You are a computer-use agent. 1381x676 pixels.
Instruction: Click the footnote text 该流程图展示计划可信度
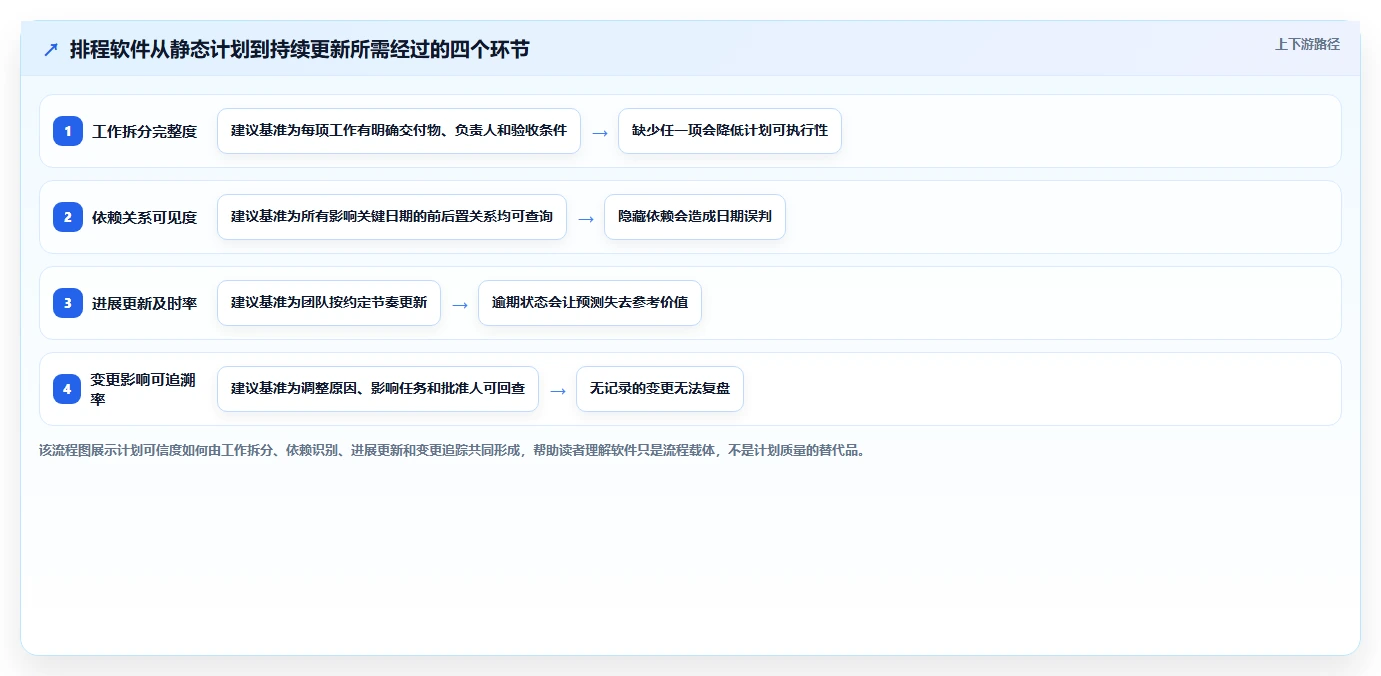tap(452, 450)
